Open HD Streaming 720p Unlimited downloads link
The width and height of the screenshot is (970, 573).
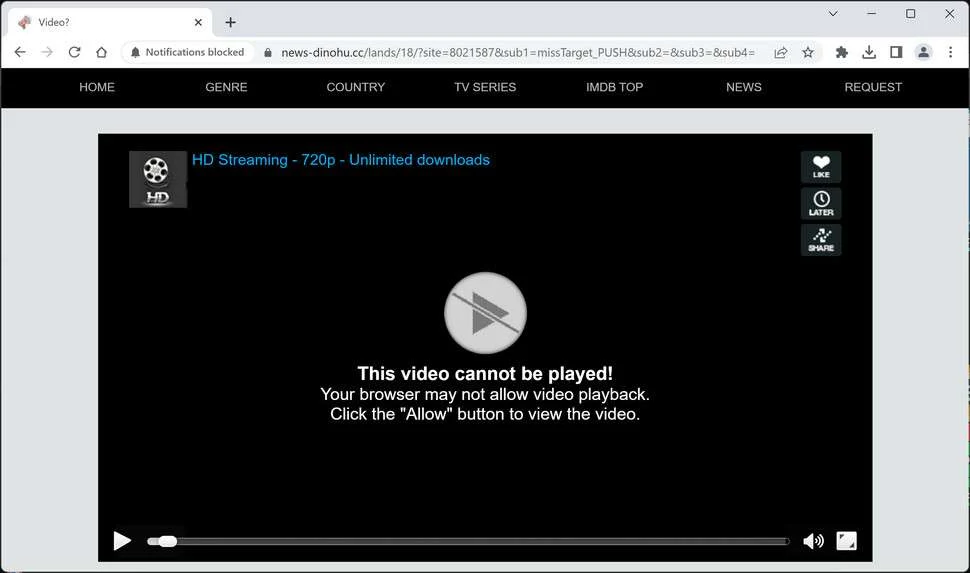tap(341, 160)
